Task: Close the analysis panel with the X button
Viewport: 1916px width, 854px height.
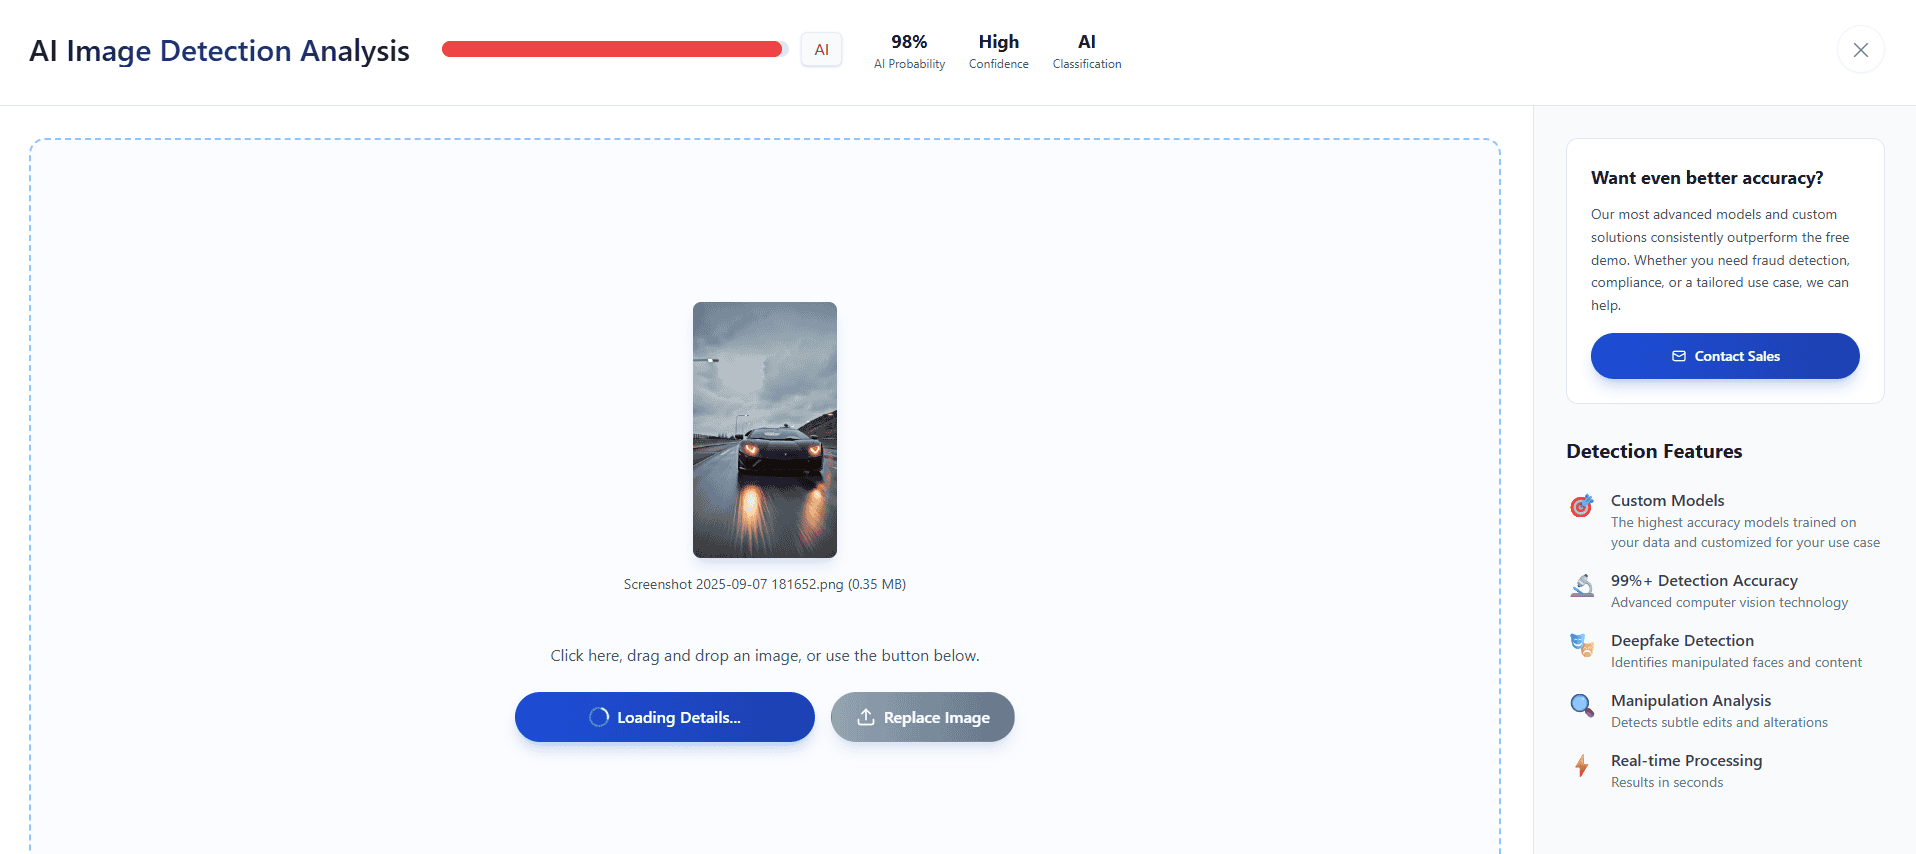Action: pyautogui.click(x=1860, y=50)
